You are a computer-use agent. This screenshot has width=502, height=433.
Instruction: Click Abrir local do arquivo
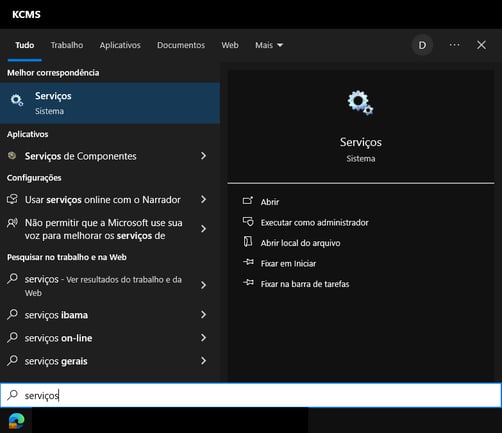300,243
